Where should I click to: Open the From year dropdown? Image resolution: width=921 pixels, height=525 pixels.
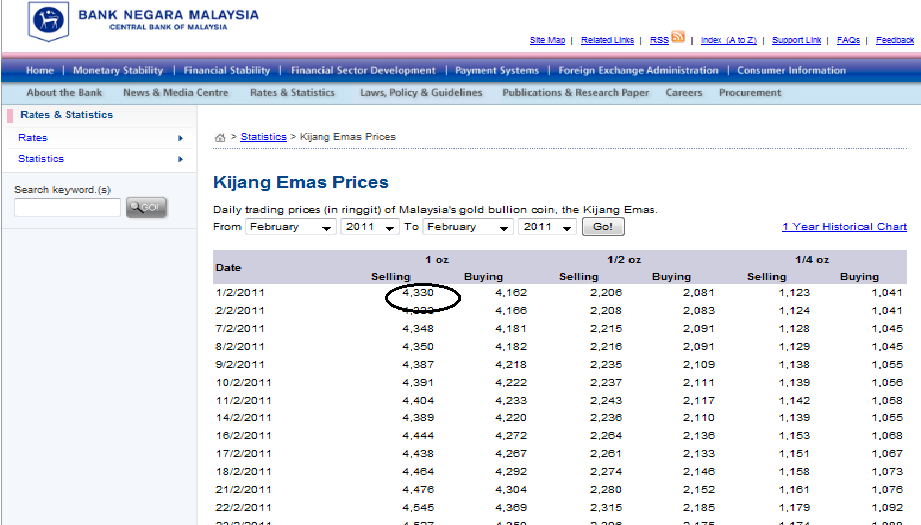tap(370, 227)
